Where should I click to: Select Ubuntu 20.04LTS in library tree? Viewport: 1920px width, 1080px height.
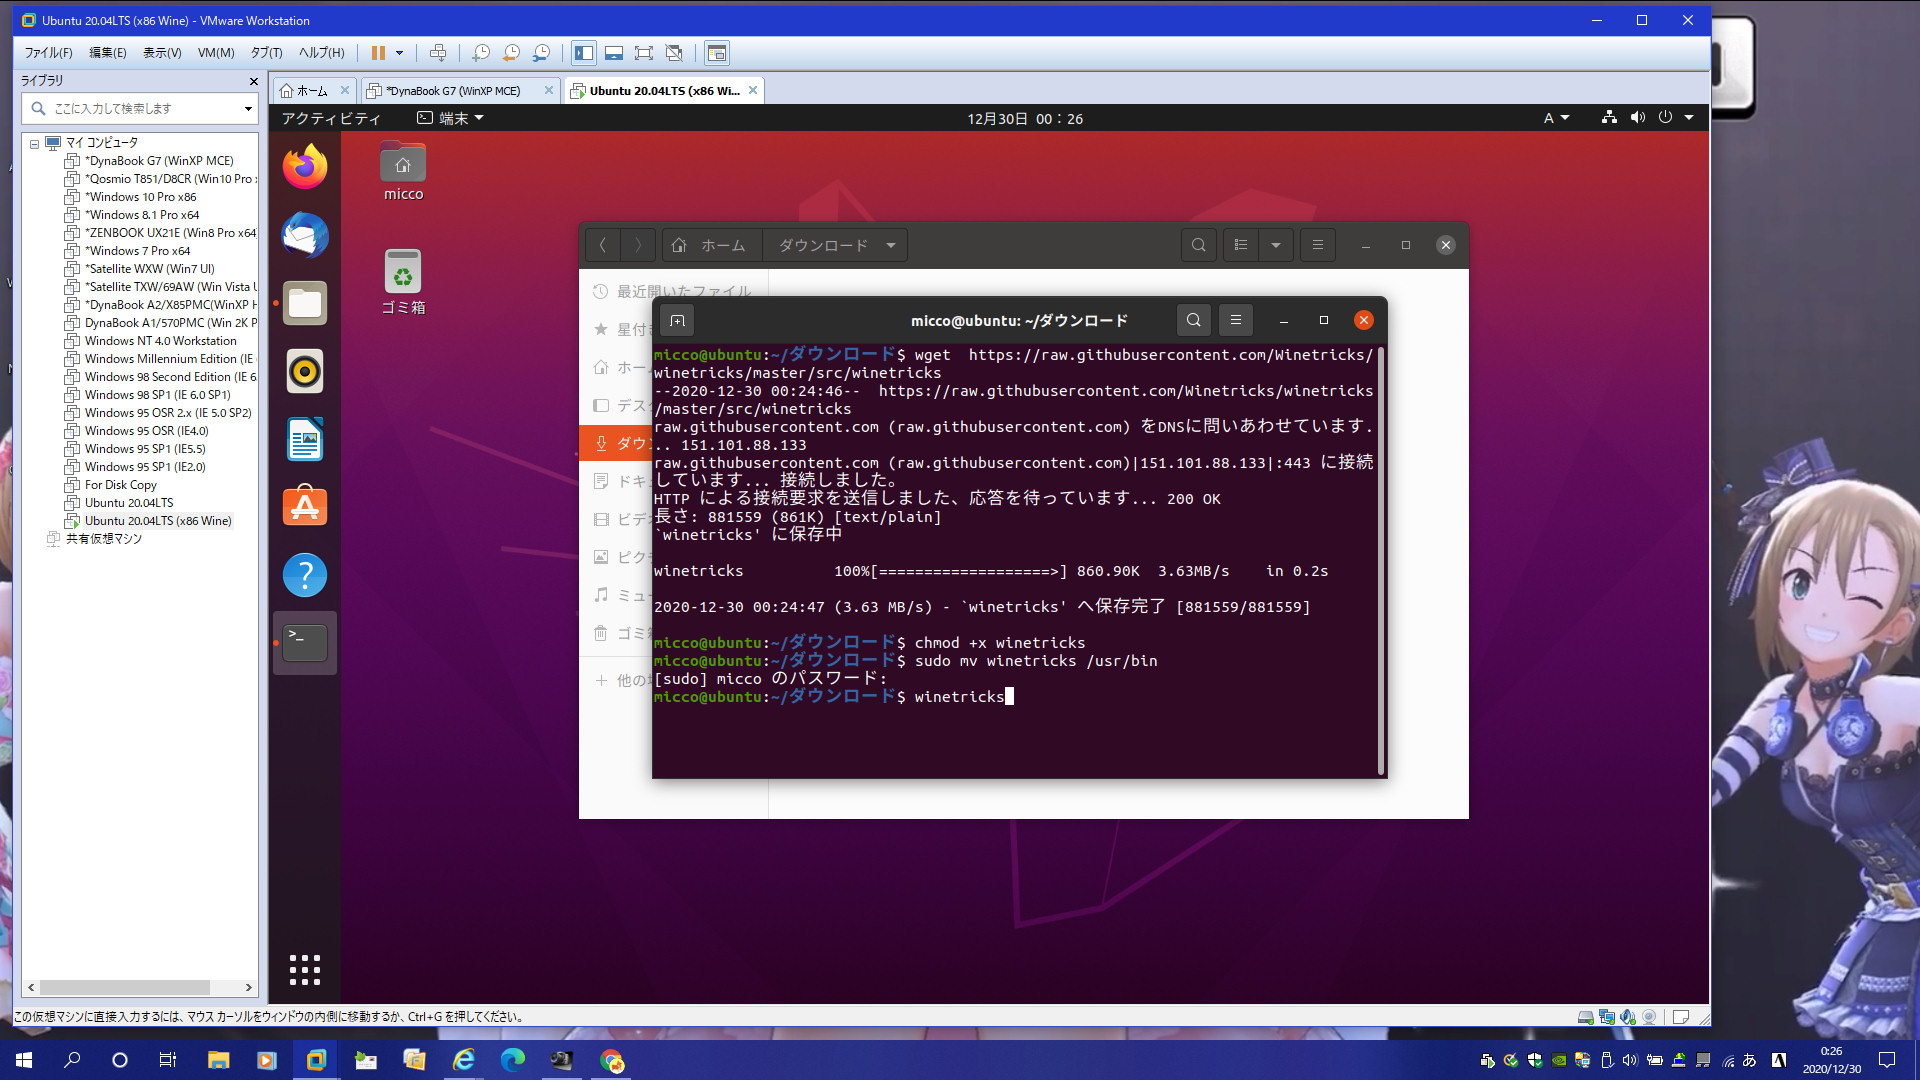pos(128,503)
